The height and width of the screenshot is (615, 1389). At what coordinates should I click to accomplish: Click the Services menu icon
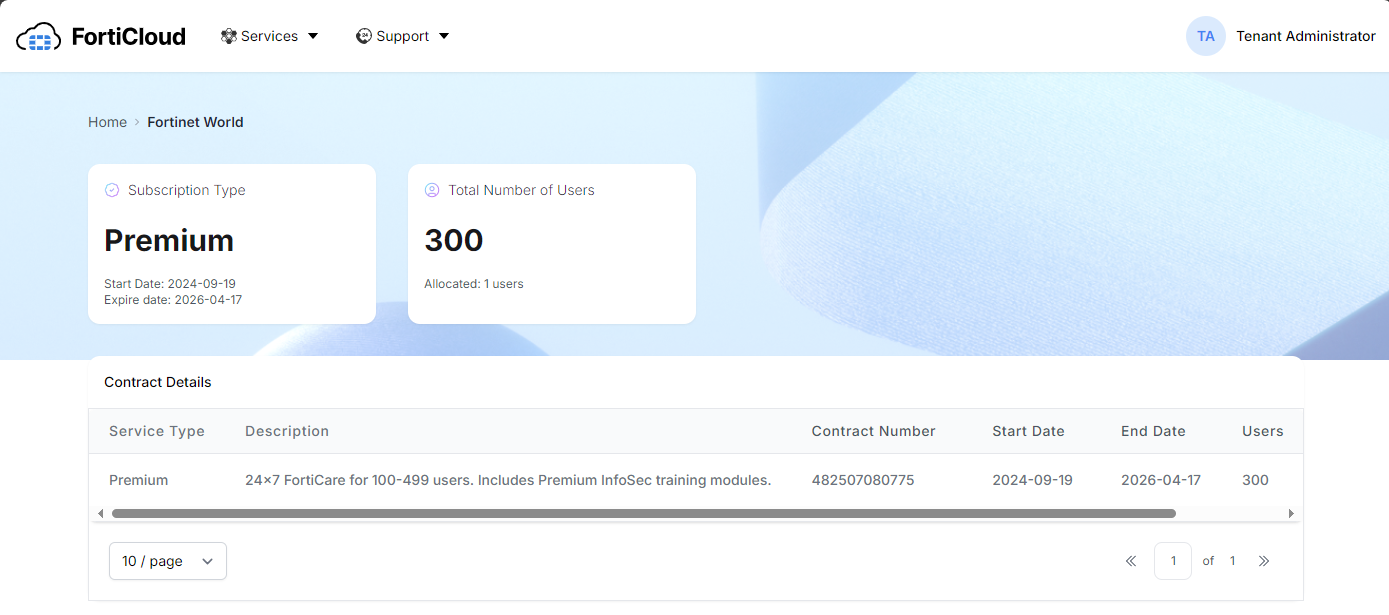click(229, 36)
